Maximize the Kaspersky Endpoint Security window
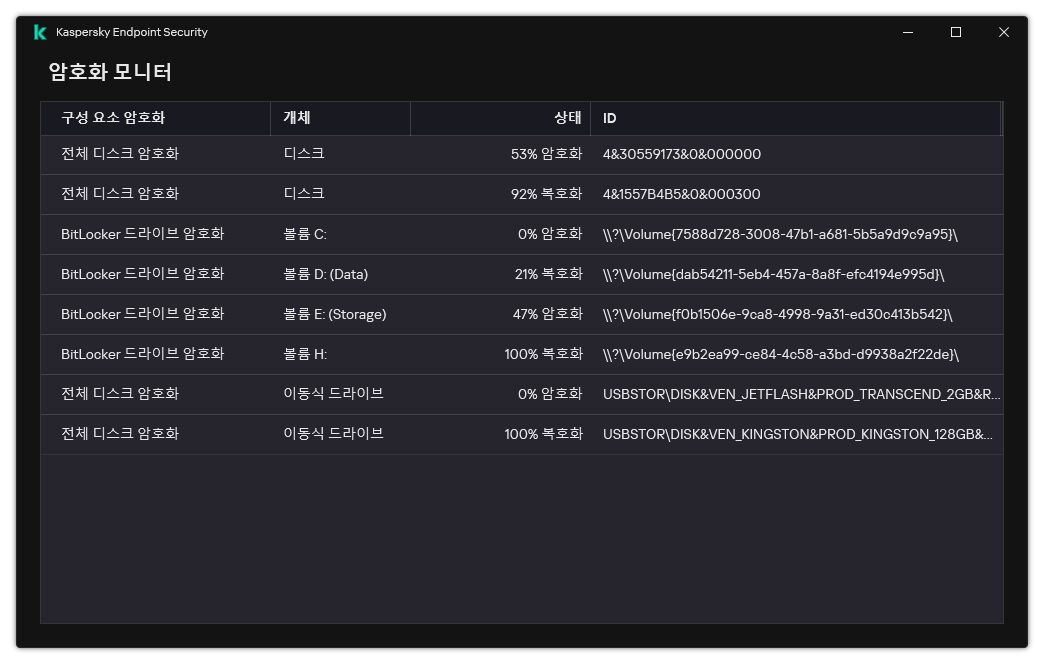Screen dimensions: 1044x664 pyautogui.click(x=955, y=31)
